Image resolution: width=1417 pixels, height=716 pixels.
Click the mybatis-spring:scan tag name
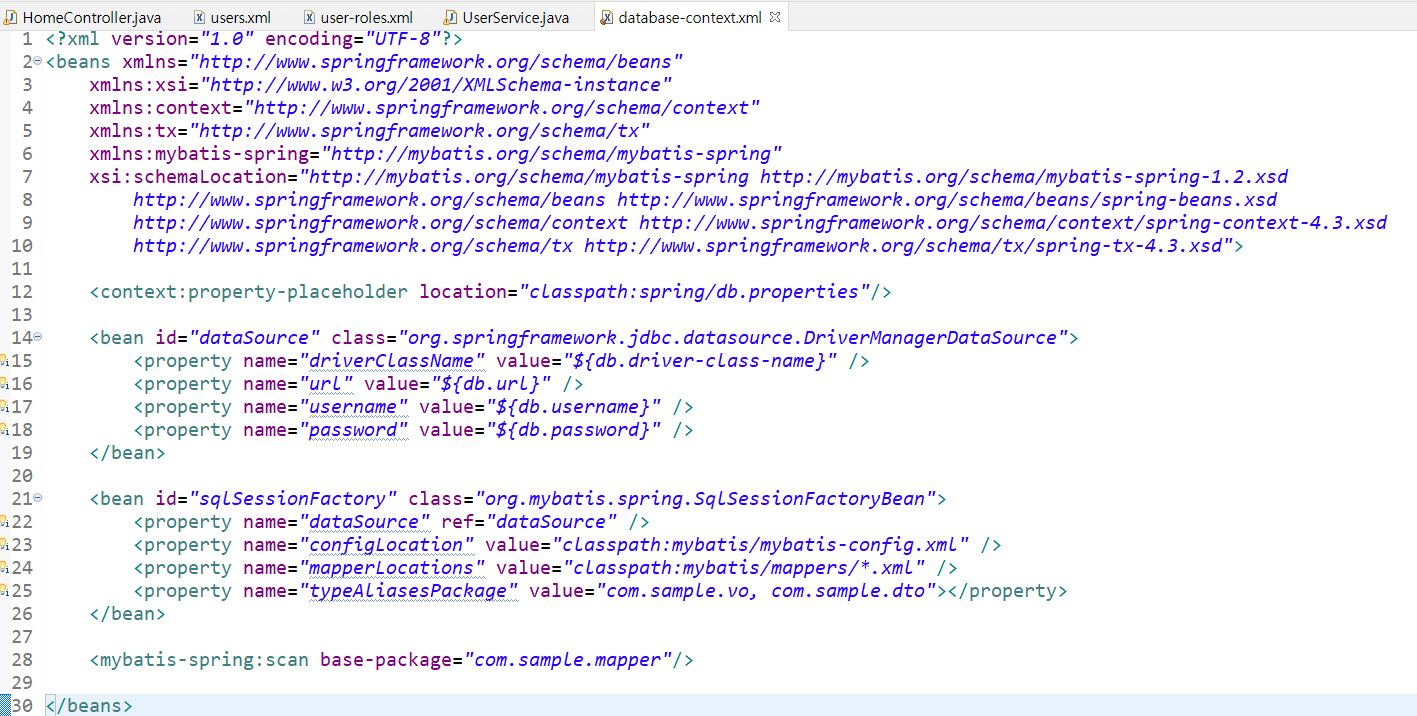click(x=205, y=660)
